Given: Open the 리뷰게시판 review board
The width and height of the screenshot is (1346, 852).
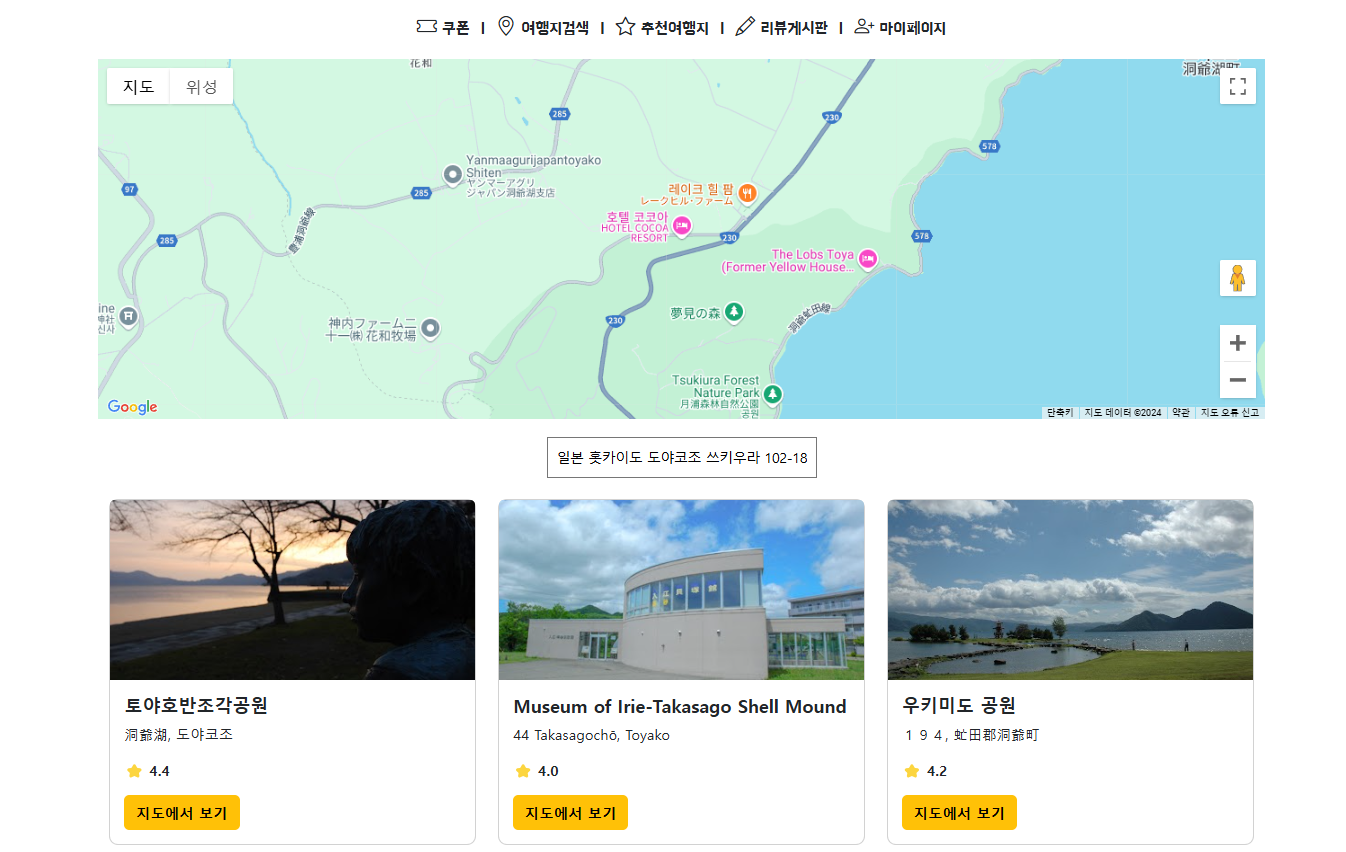Looking at the screenshot, I should pyautogui.click(x=781, y=28).
